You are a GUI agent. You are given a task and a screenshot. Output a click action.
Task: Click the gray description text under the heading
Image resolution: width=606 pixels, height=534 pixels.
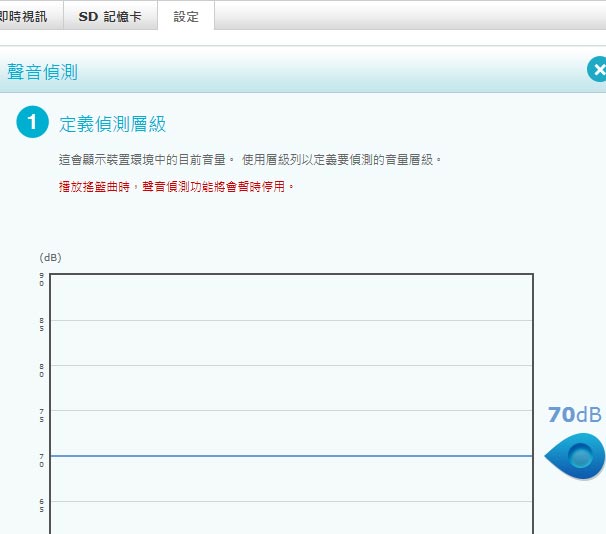click(x=250, y=159)
